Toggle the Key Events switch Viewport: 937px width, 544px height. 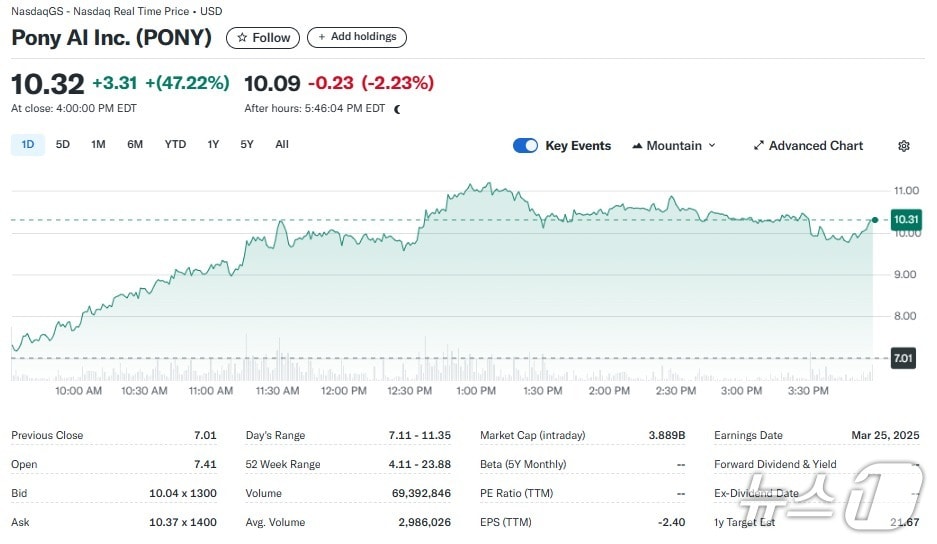(525, 145)
